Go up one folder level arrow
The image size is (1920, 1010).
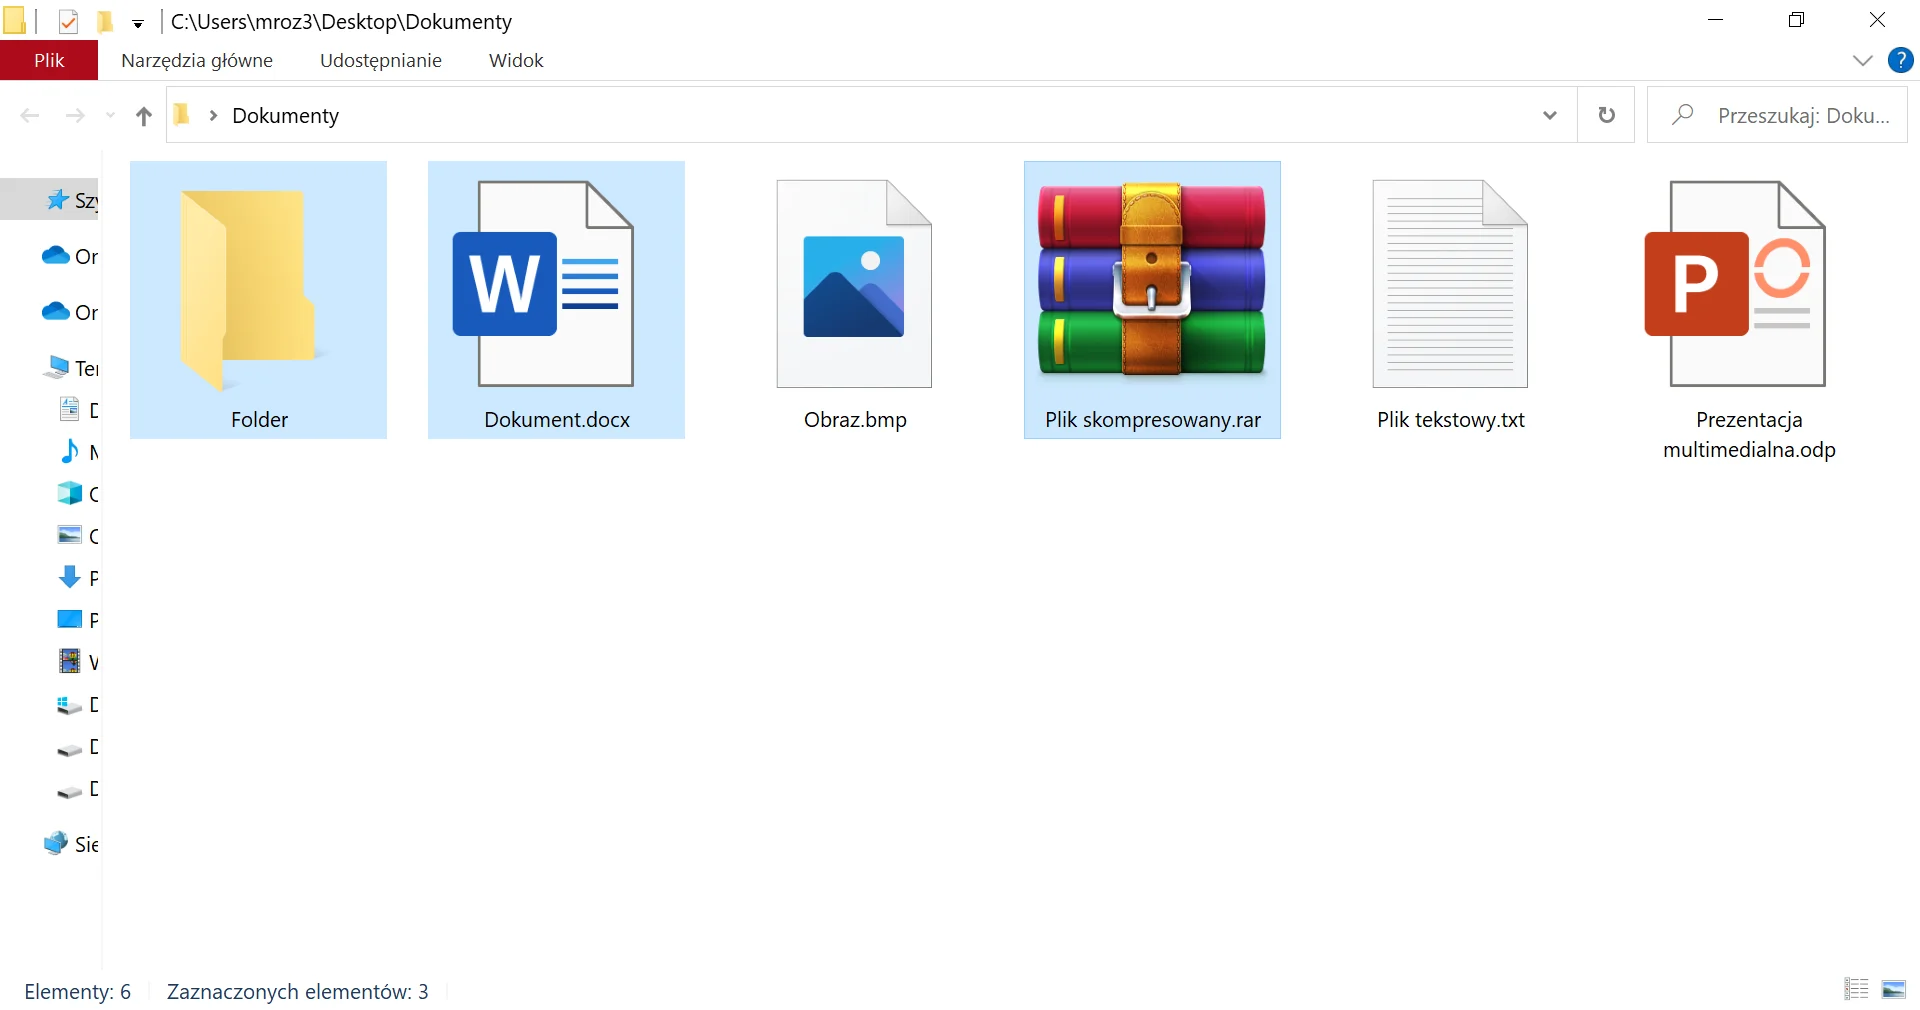pyautogui.click(x=144, y=116)
